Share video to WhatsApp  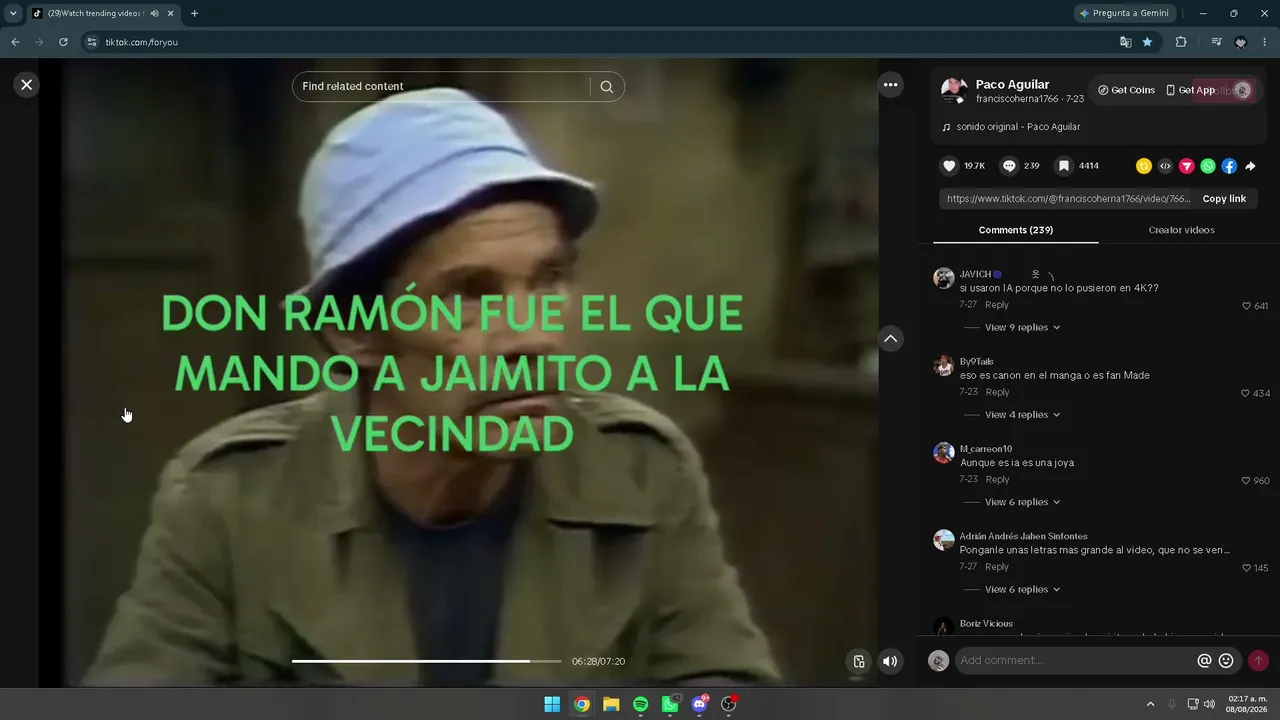click(x=1208, y=166)
